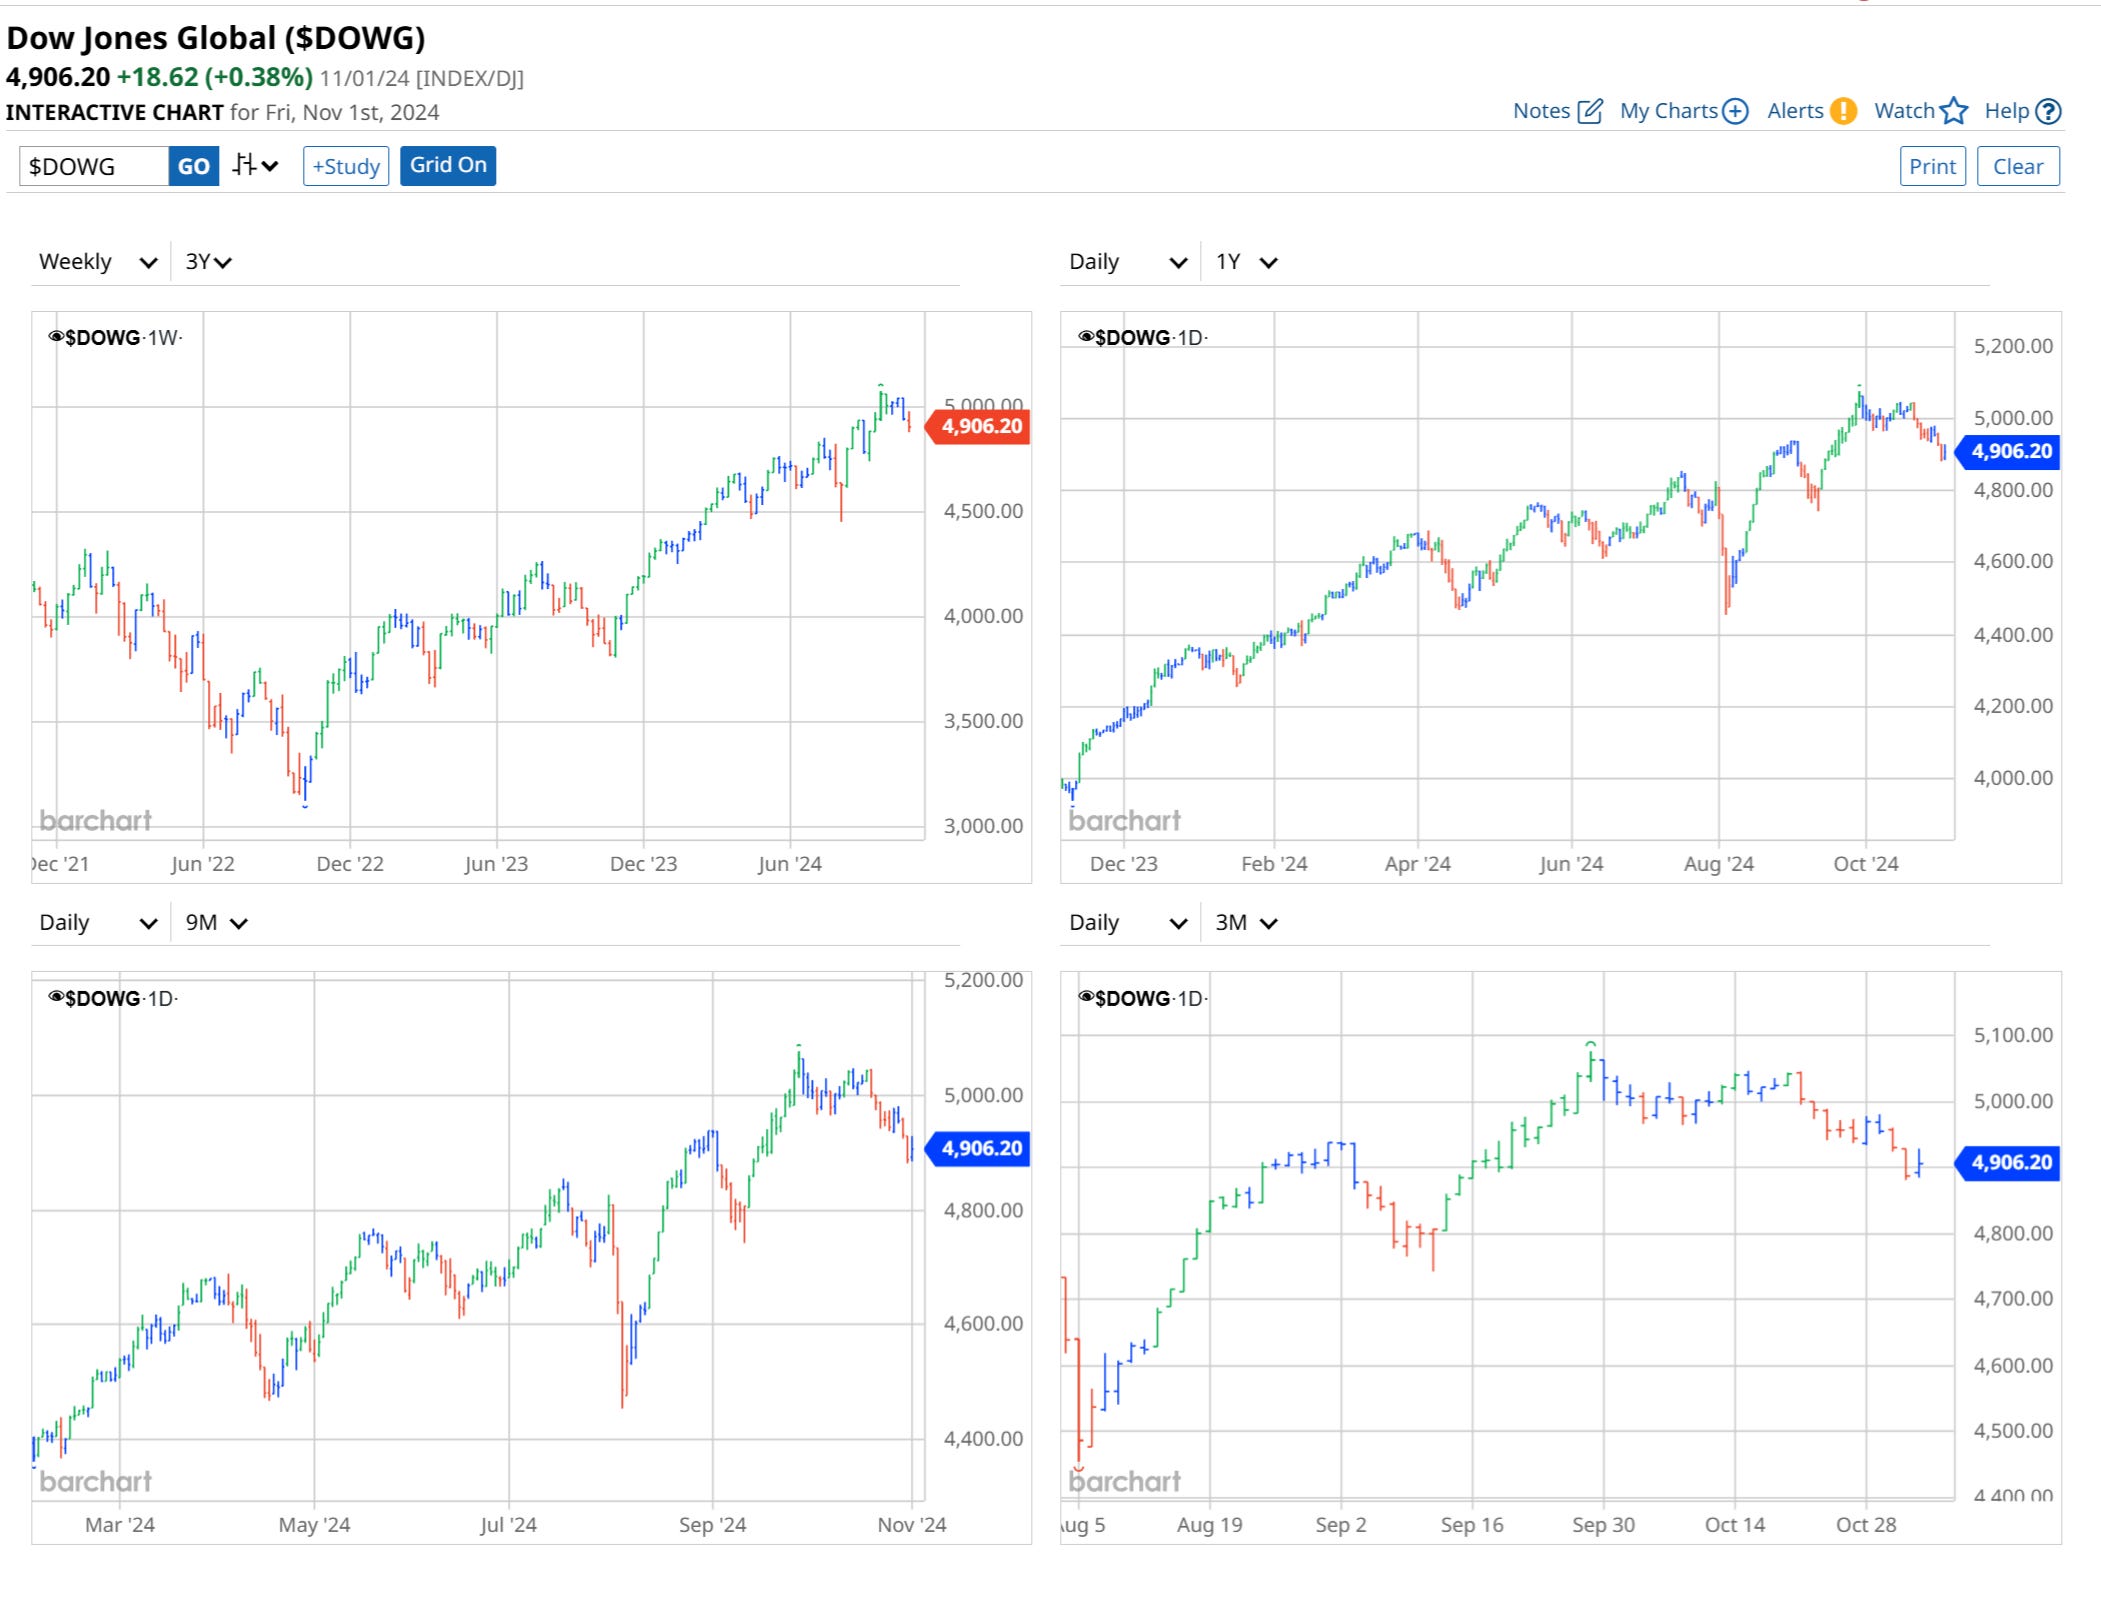Click the red 4,906.20 price tag on weekly chart

980,427
